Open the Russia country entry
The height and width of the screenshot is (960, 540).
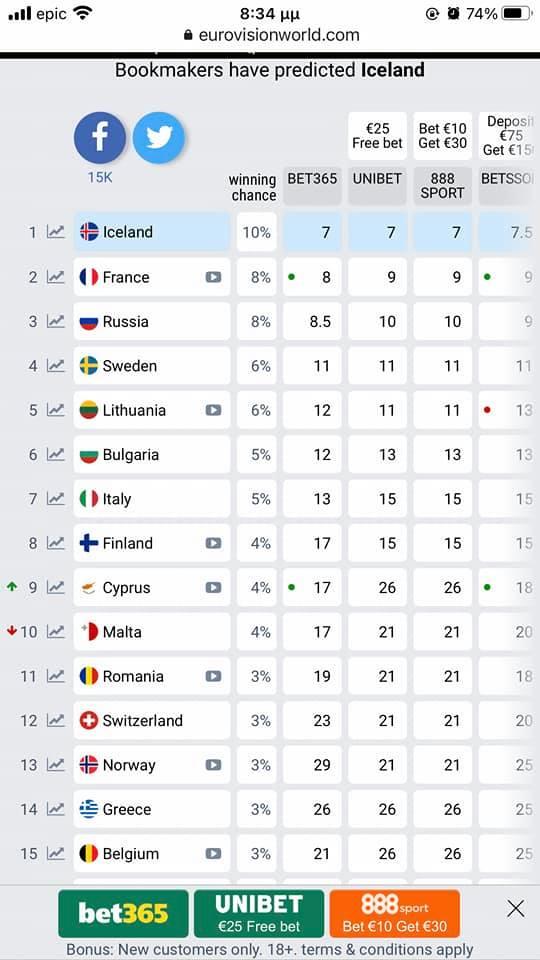(152, 321)
